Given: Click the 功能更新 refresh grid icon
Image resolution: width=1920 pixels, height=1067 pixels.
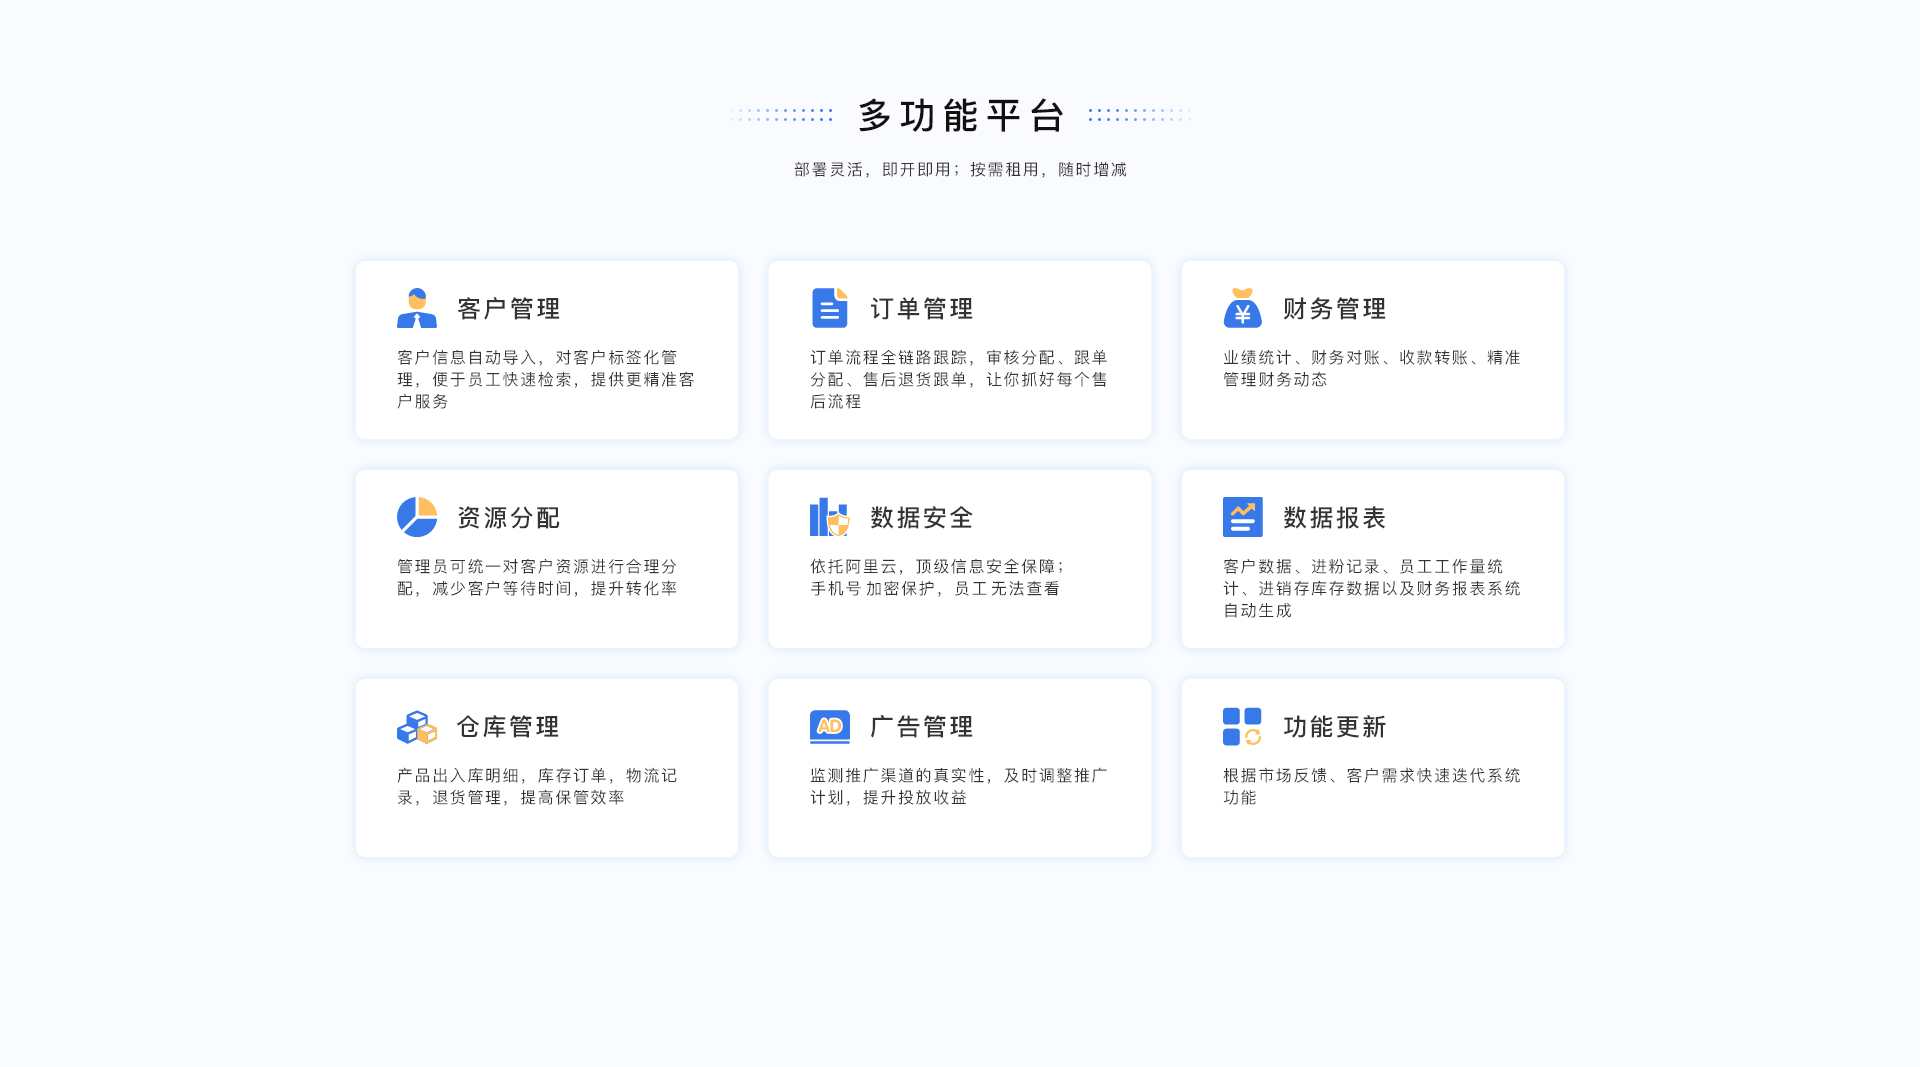Looking at the screenshot, I should click(x=1240, y=727).
